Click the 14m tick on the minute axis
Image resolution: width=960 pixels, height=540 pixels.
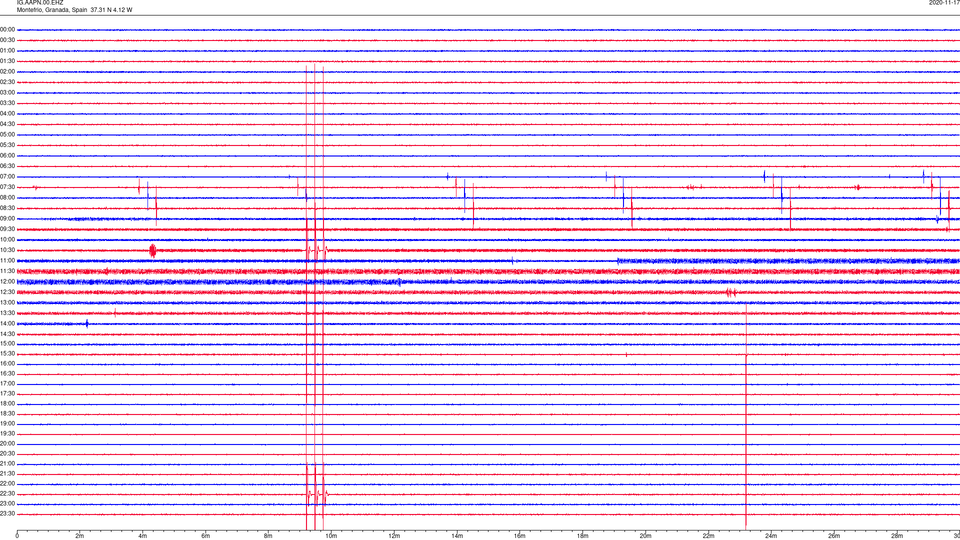(x=457, y=536)
